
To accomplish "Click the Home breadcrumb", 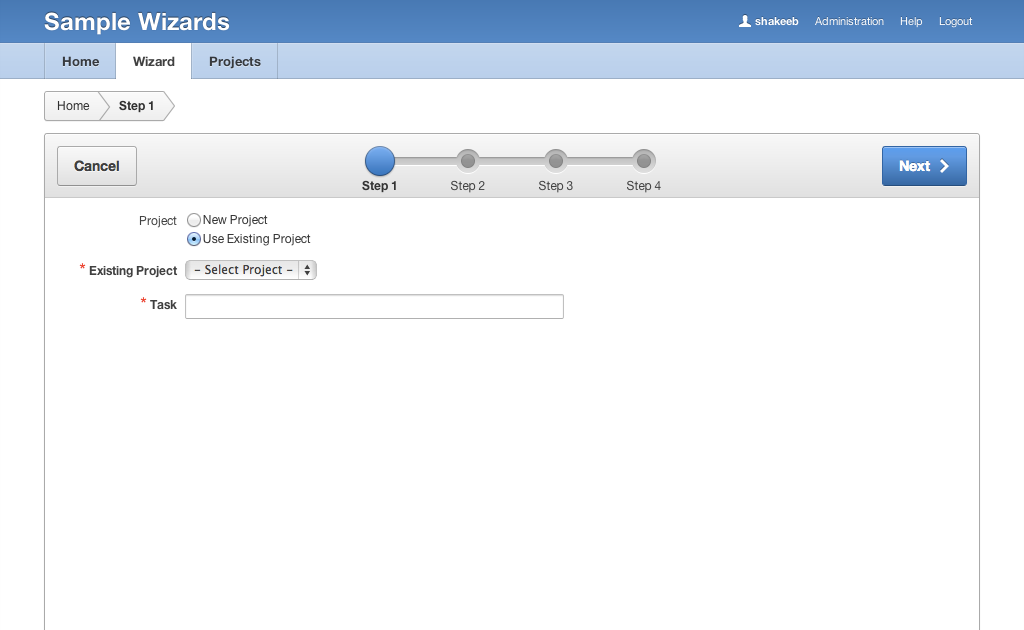I will click(73, 106).
